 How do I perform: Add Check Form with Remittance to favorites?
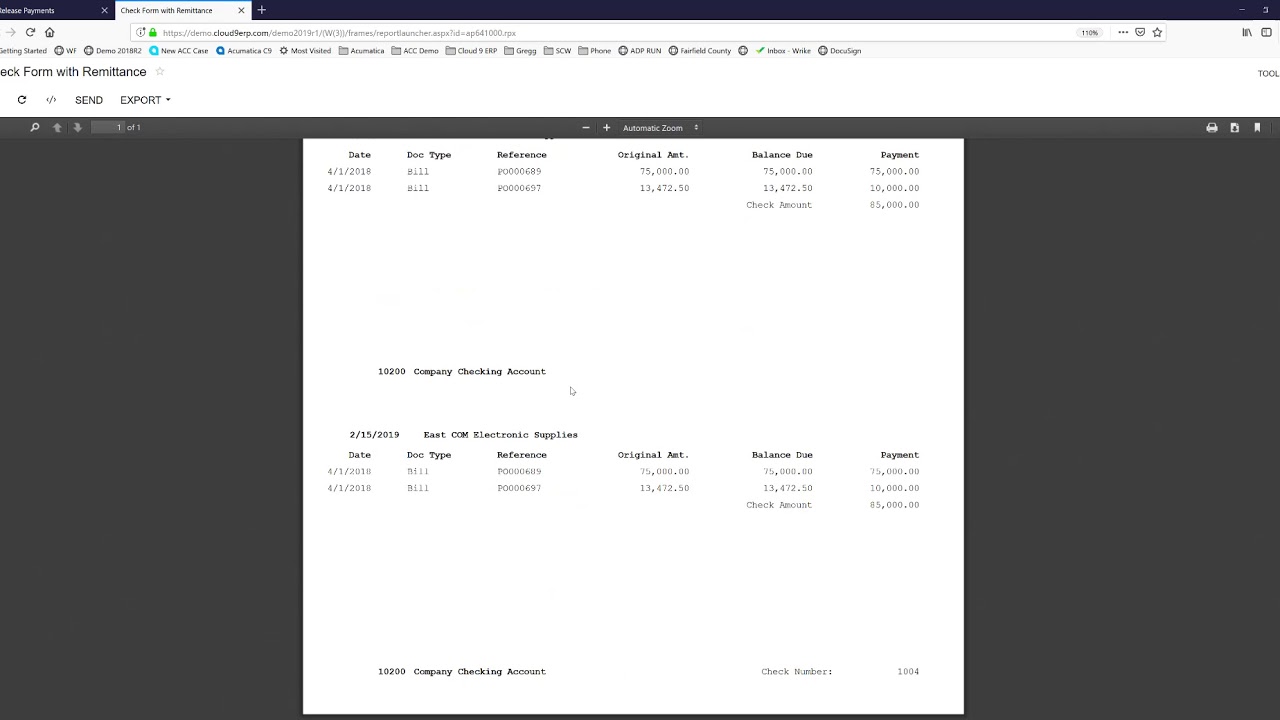click(159, 72)
